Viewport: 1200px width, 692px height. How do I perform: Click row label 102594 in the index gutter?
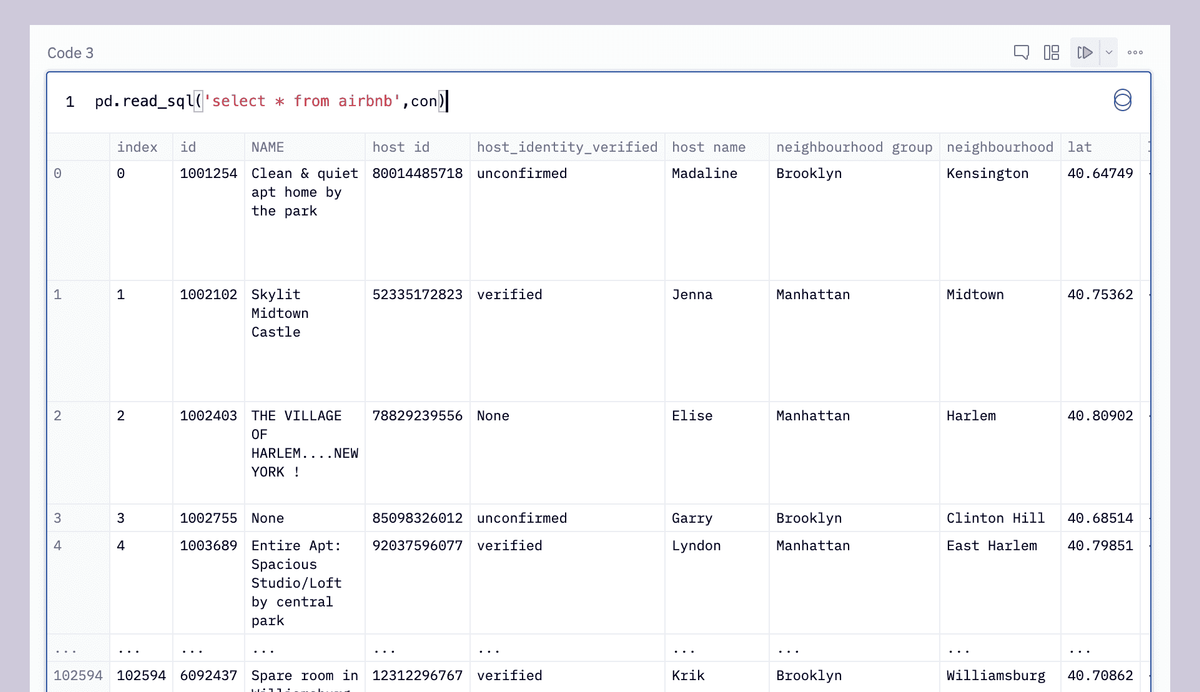(78, 675)
